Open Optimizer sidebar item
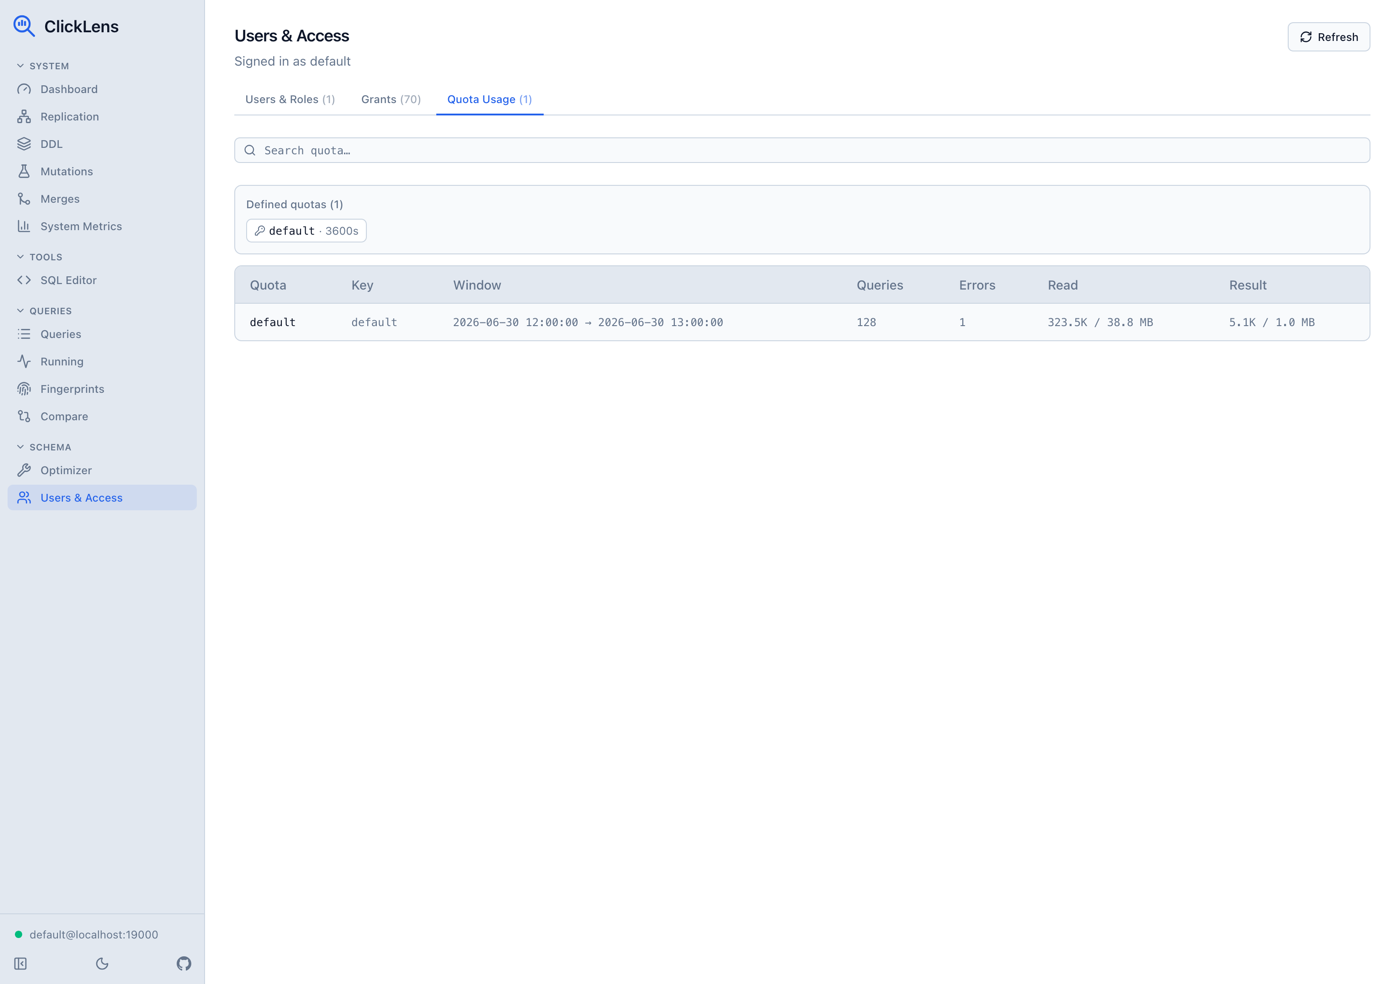This screenshot has height=984, width=1400. (x=102, y=470)
